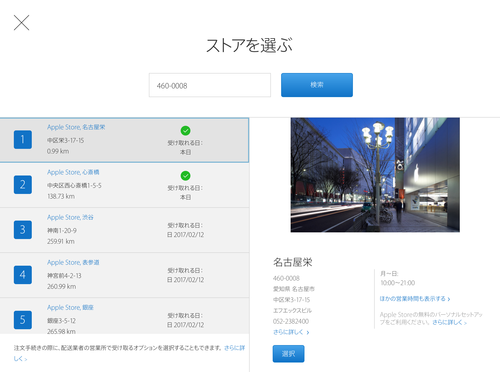Open さらに詳しく link about personal setup
Screen dimensions: 500x372
(x=449, y=322)
